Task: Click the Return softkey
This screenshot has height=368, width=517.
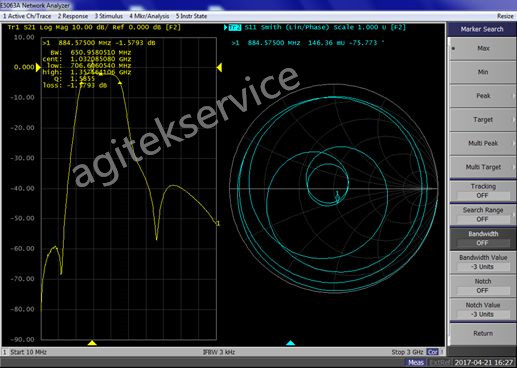Action: pyautogui.click(x=483, y=333)
